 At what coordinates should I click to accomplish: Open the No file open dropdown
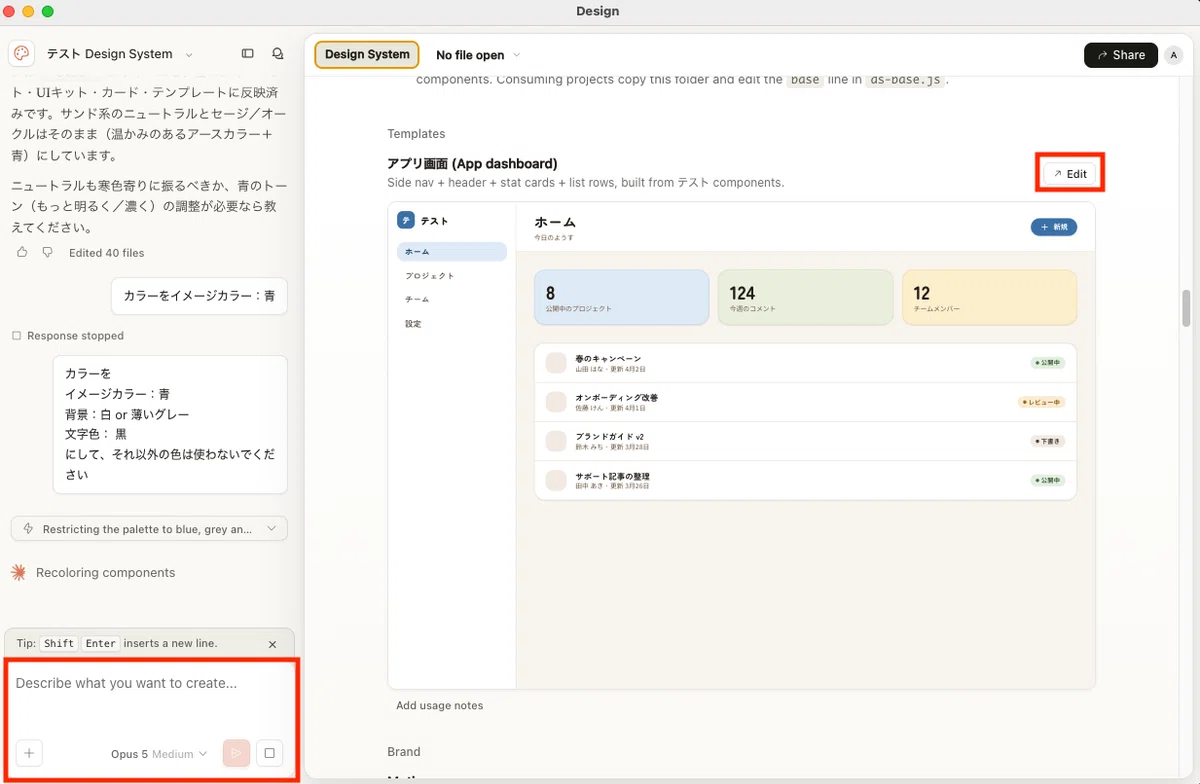pyautogui.click(x=478, y=55)
